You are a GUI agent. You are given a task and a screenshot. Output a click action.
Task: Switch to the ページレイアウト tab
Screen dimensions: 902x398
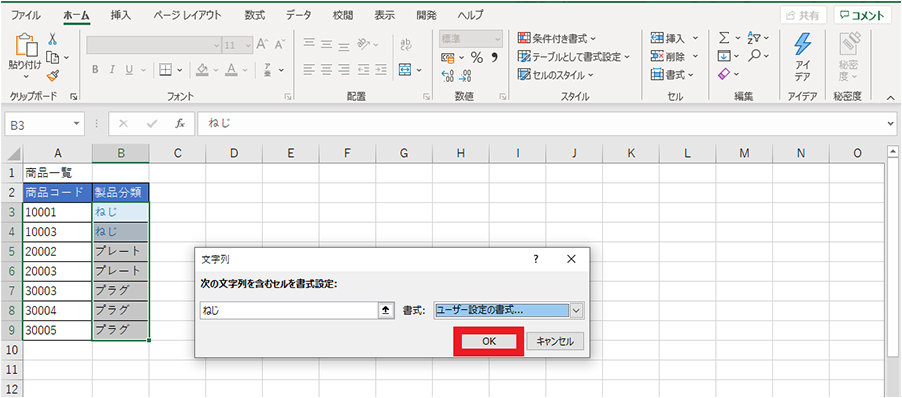tap(188, 16)
